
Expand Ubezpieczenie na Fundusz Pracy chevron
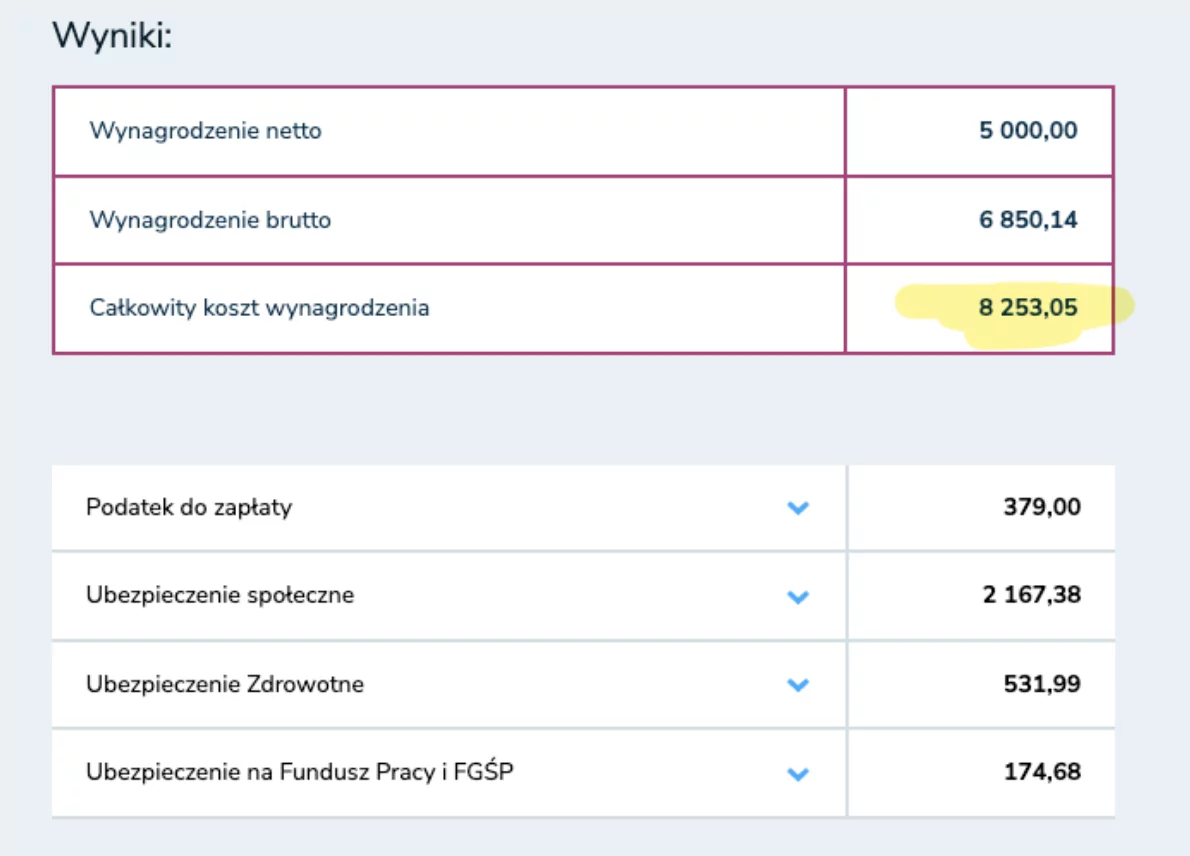click(798, 774)
